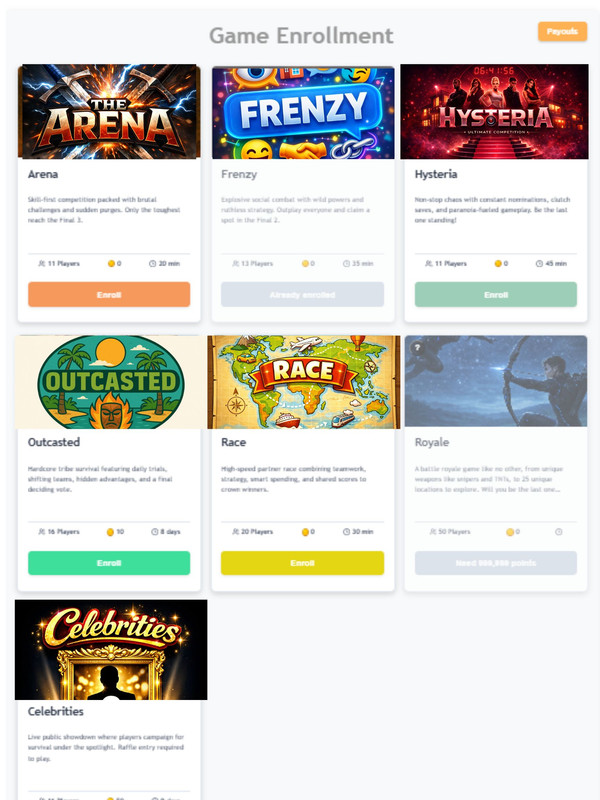Click the coin icon on Outcasted card
600x800 pixels.
tap(110, 532)
